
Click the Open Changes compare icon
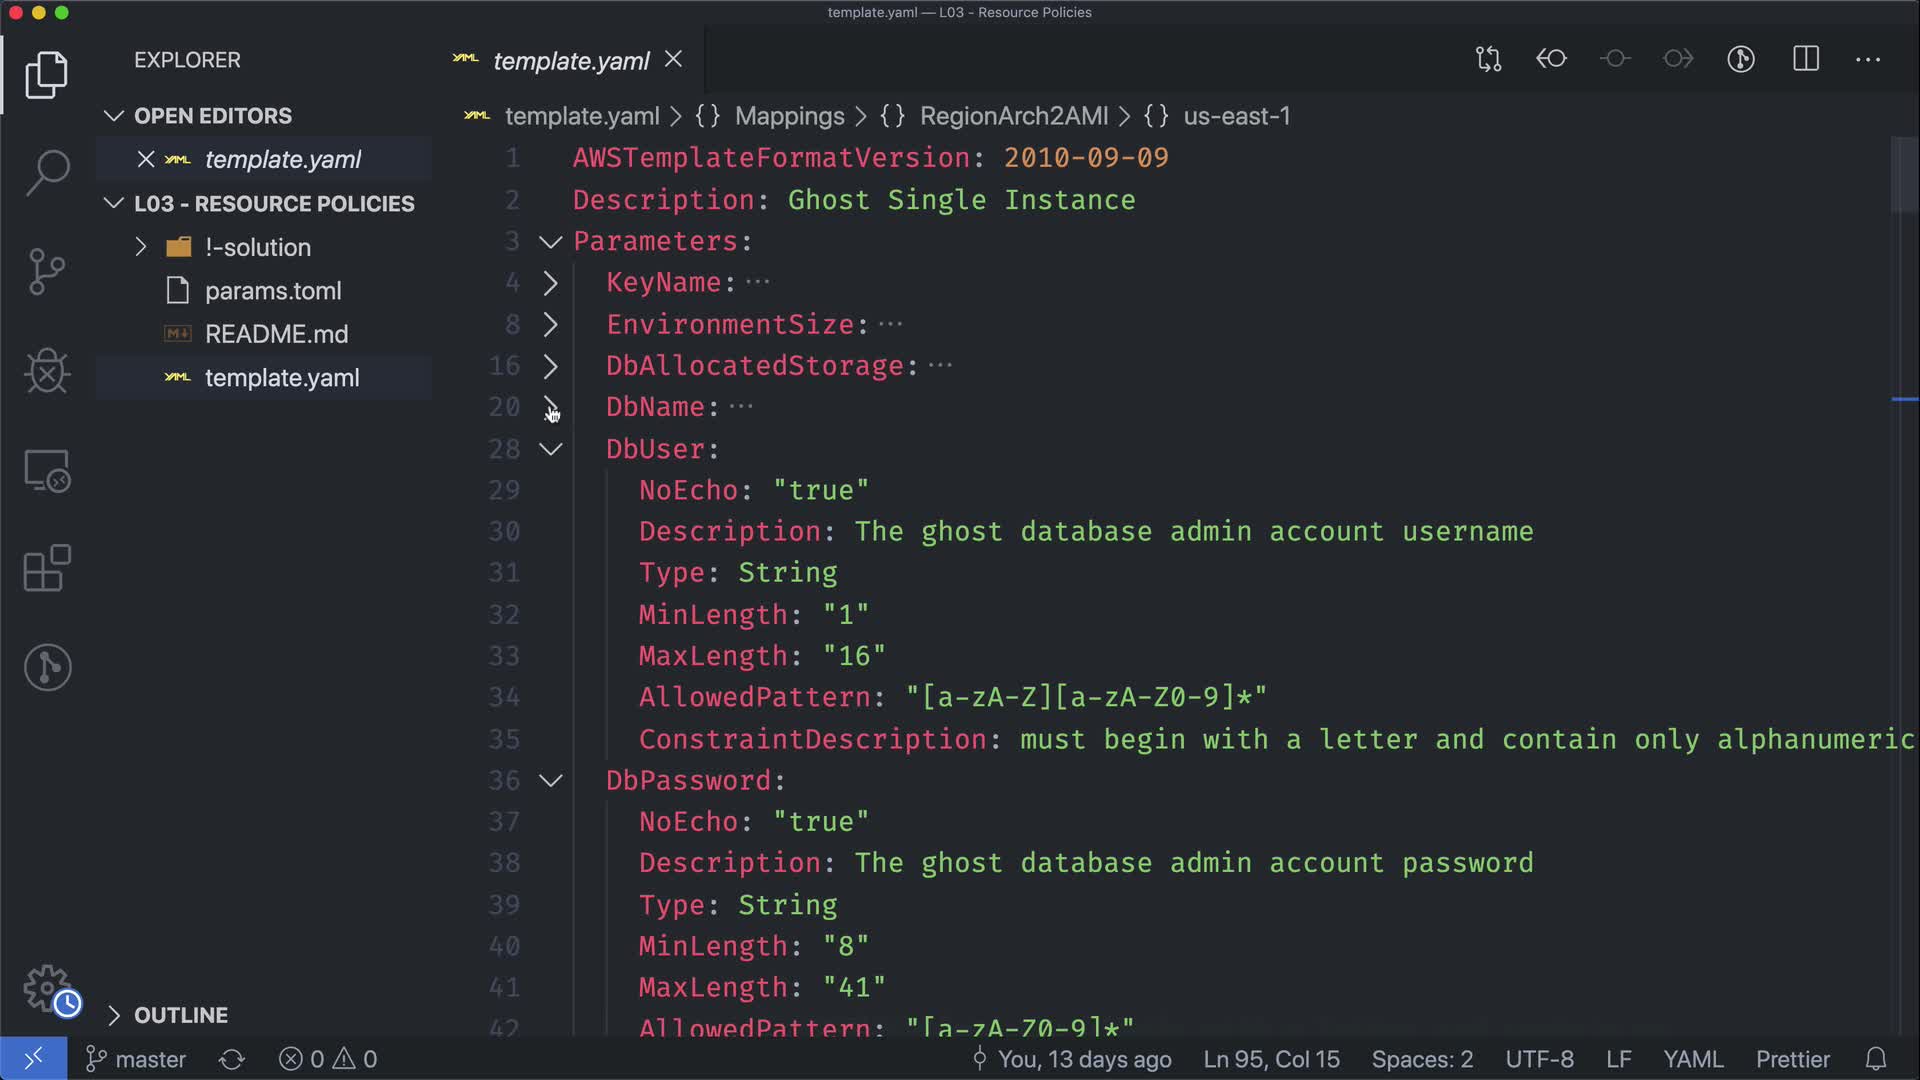(x=1488, y=59)
